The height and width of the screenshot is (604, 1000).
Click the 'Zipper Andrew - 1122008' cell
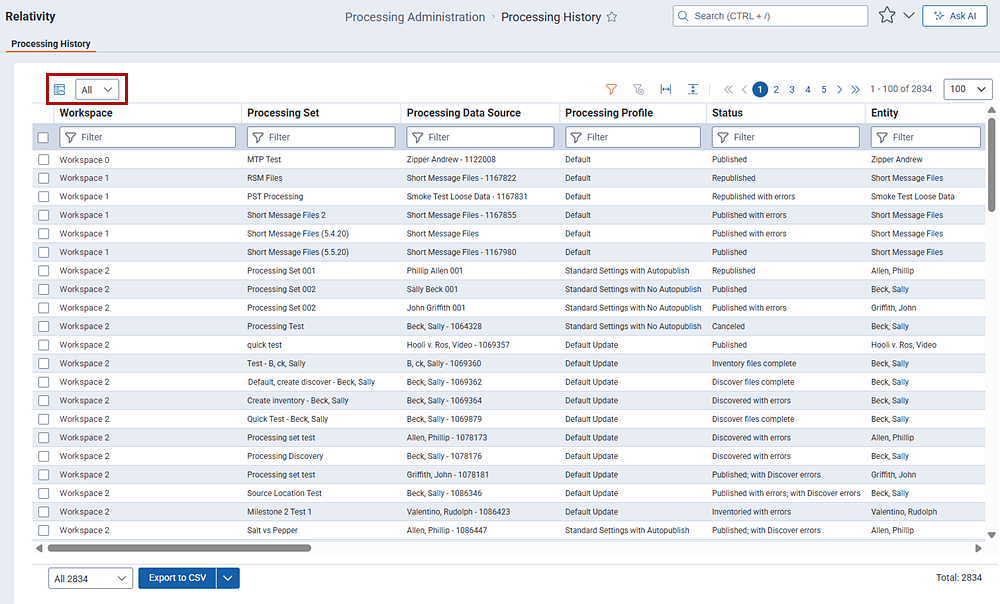[x=451, y=159]
